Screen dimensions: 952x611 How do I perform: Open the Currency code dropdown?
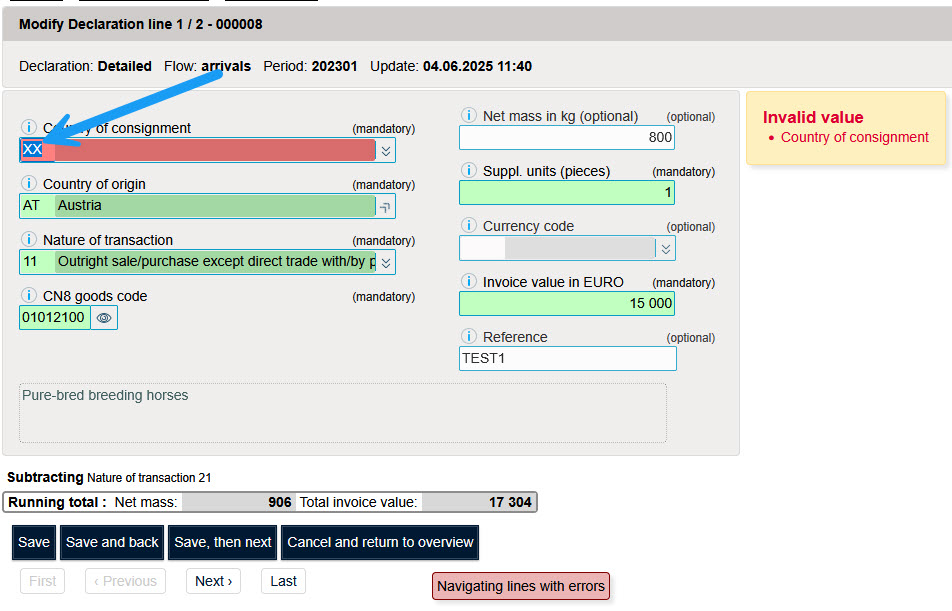tap(665, 248)
